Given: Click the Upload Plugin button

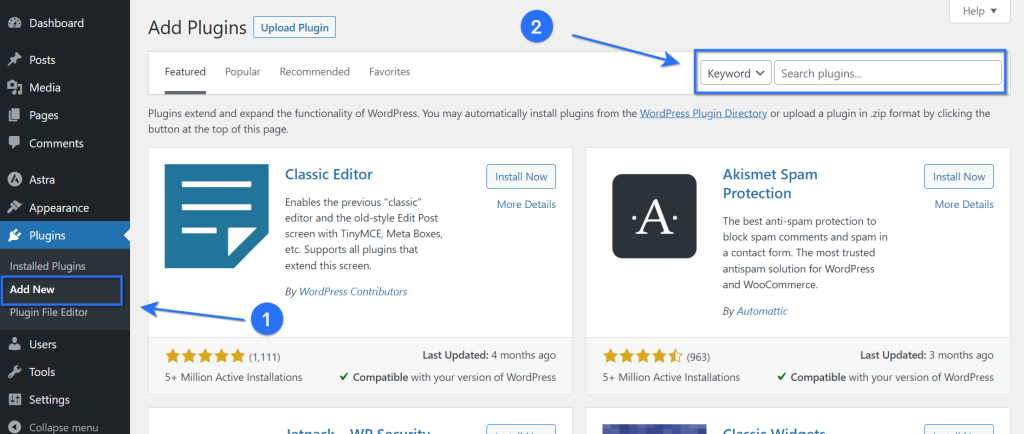Looking at the screenshot, I should [294, 28].
